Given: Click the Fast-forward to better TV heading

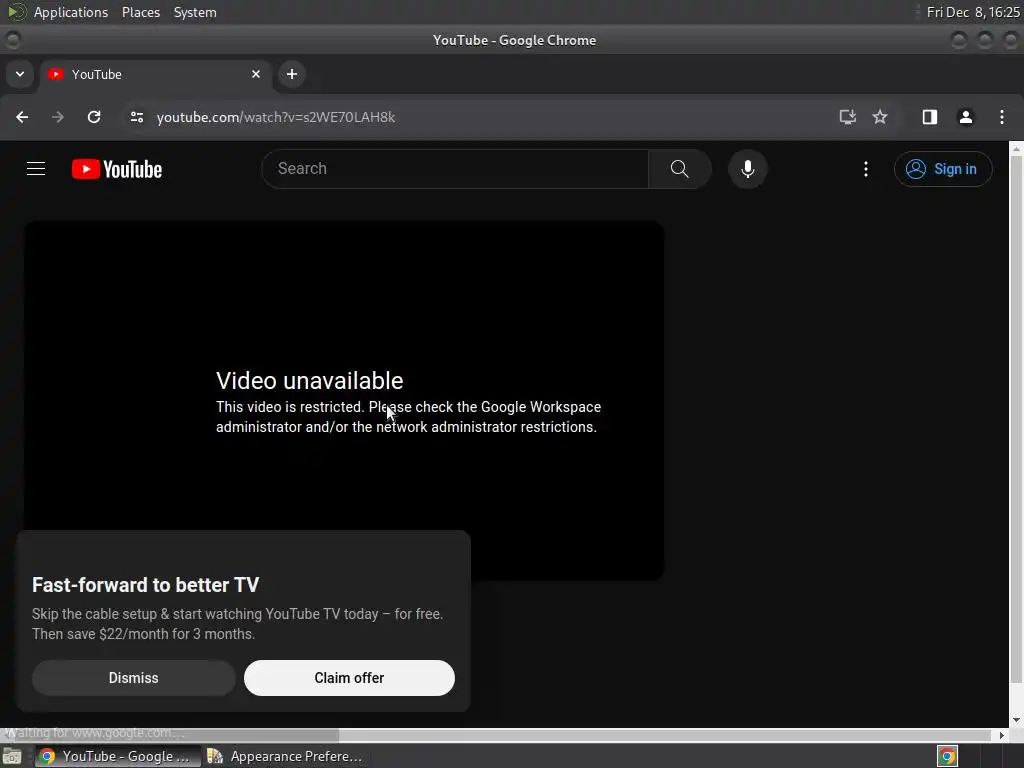Looking at the screenshot, I should coord(146,584).
